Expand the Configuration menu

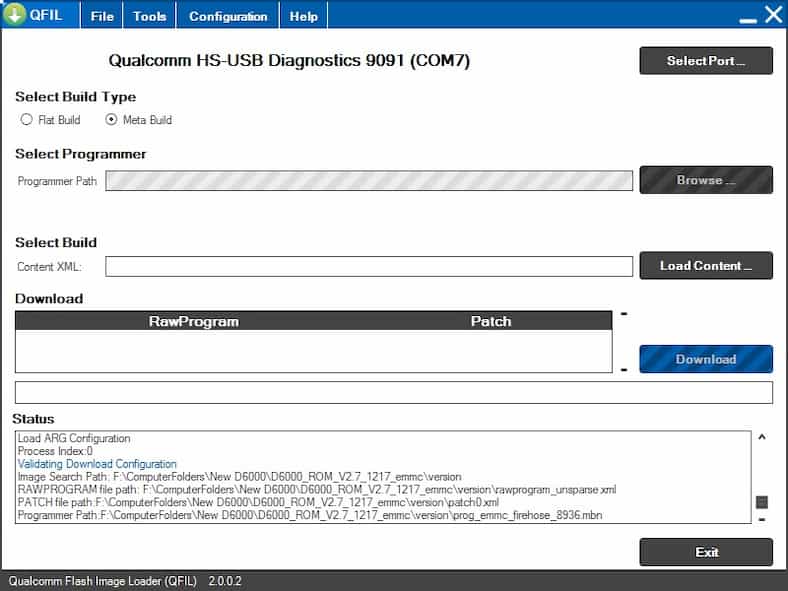228,16
